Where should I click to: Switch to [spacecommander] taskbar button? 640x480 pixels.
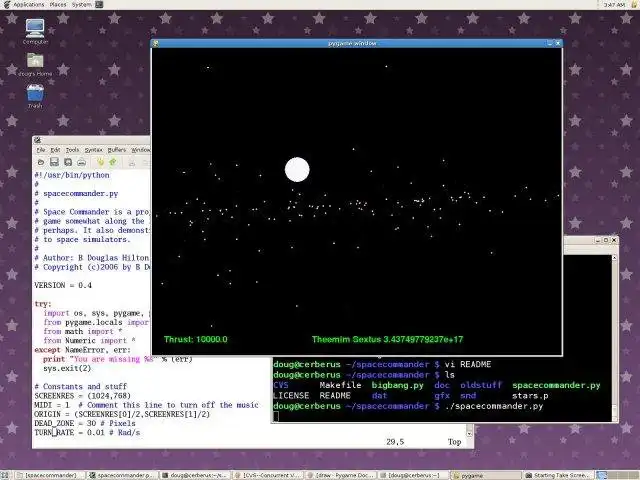click(x=50, y=476)
